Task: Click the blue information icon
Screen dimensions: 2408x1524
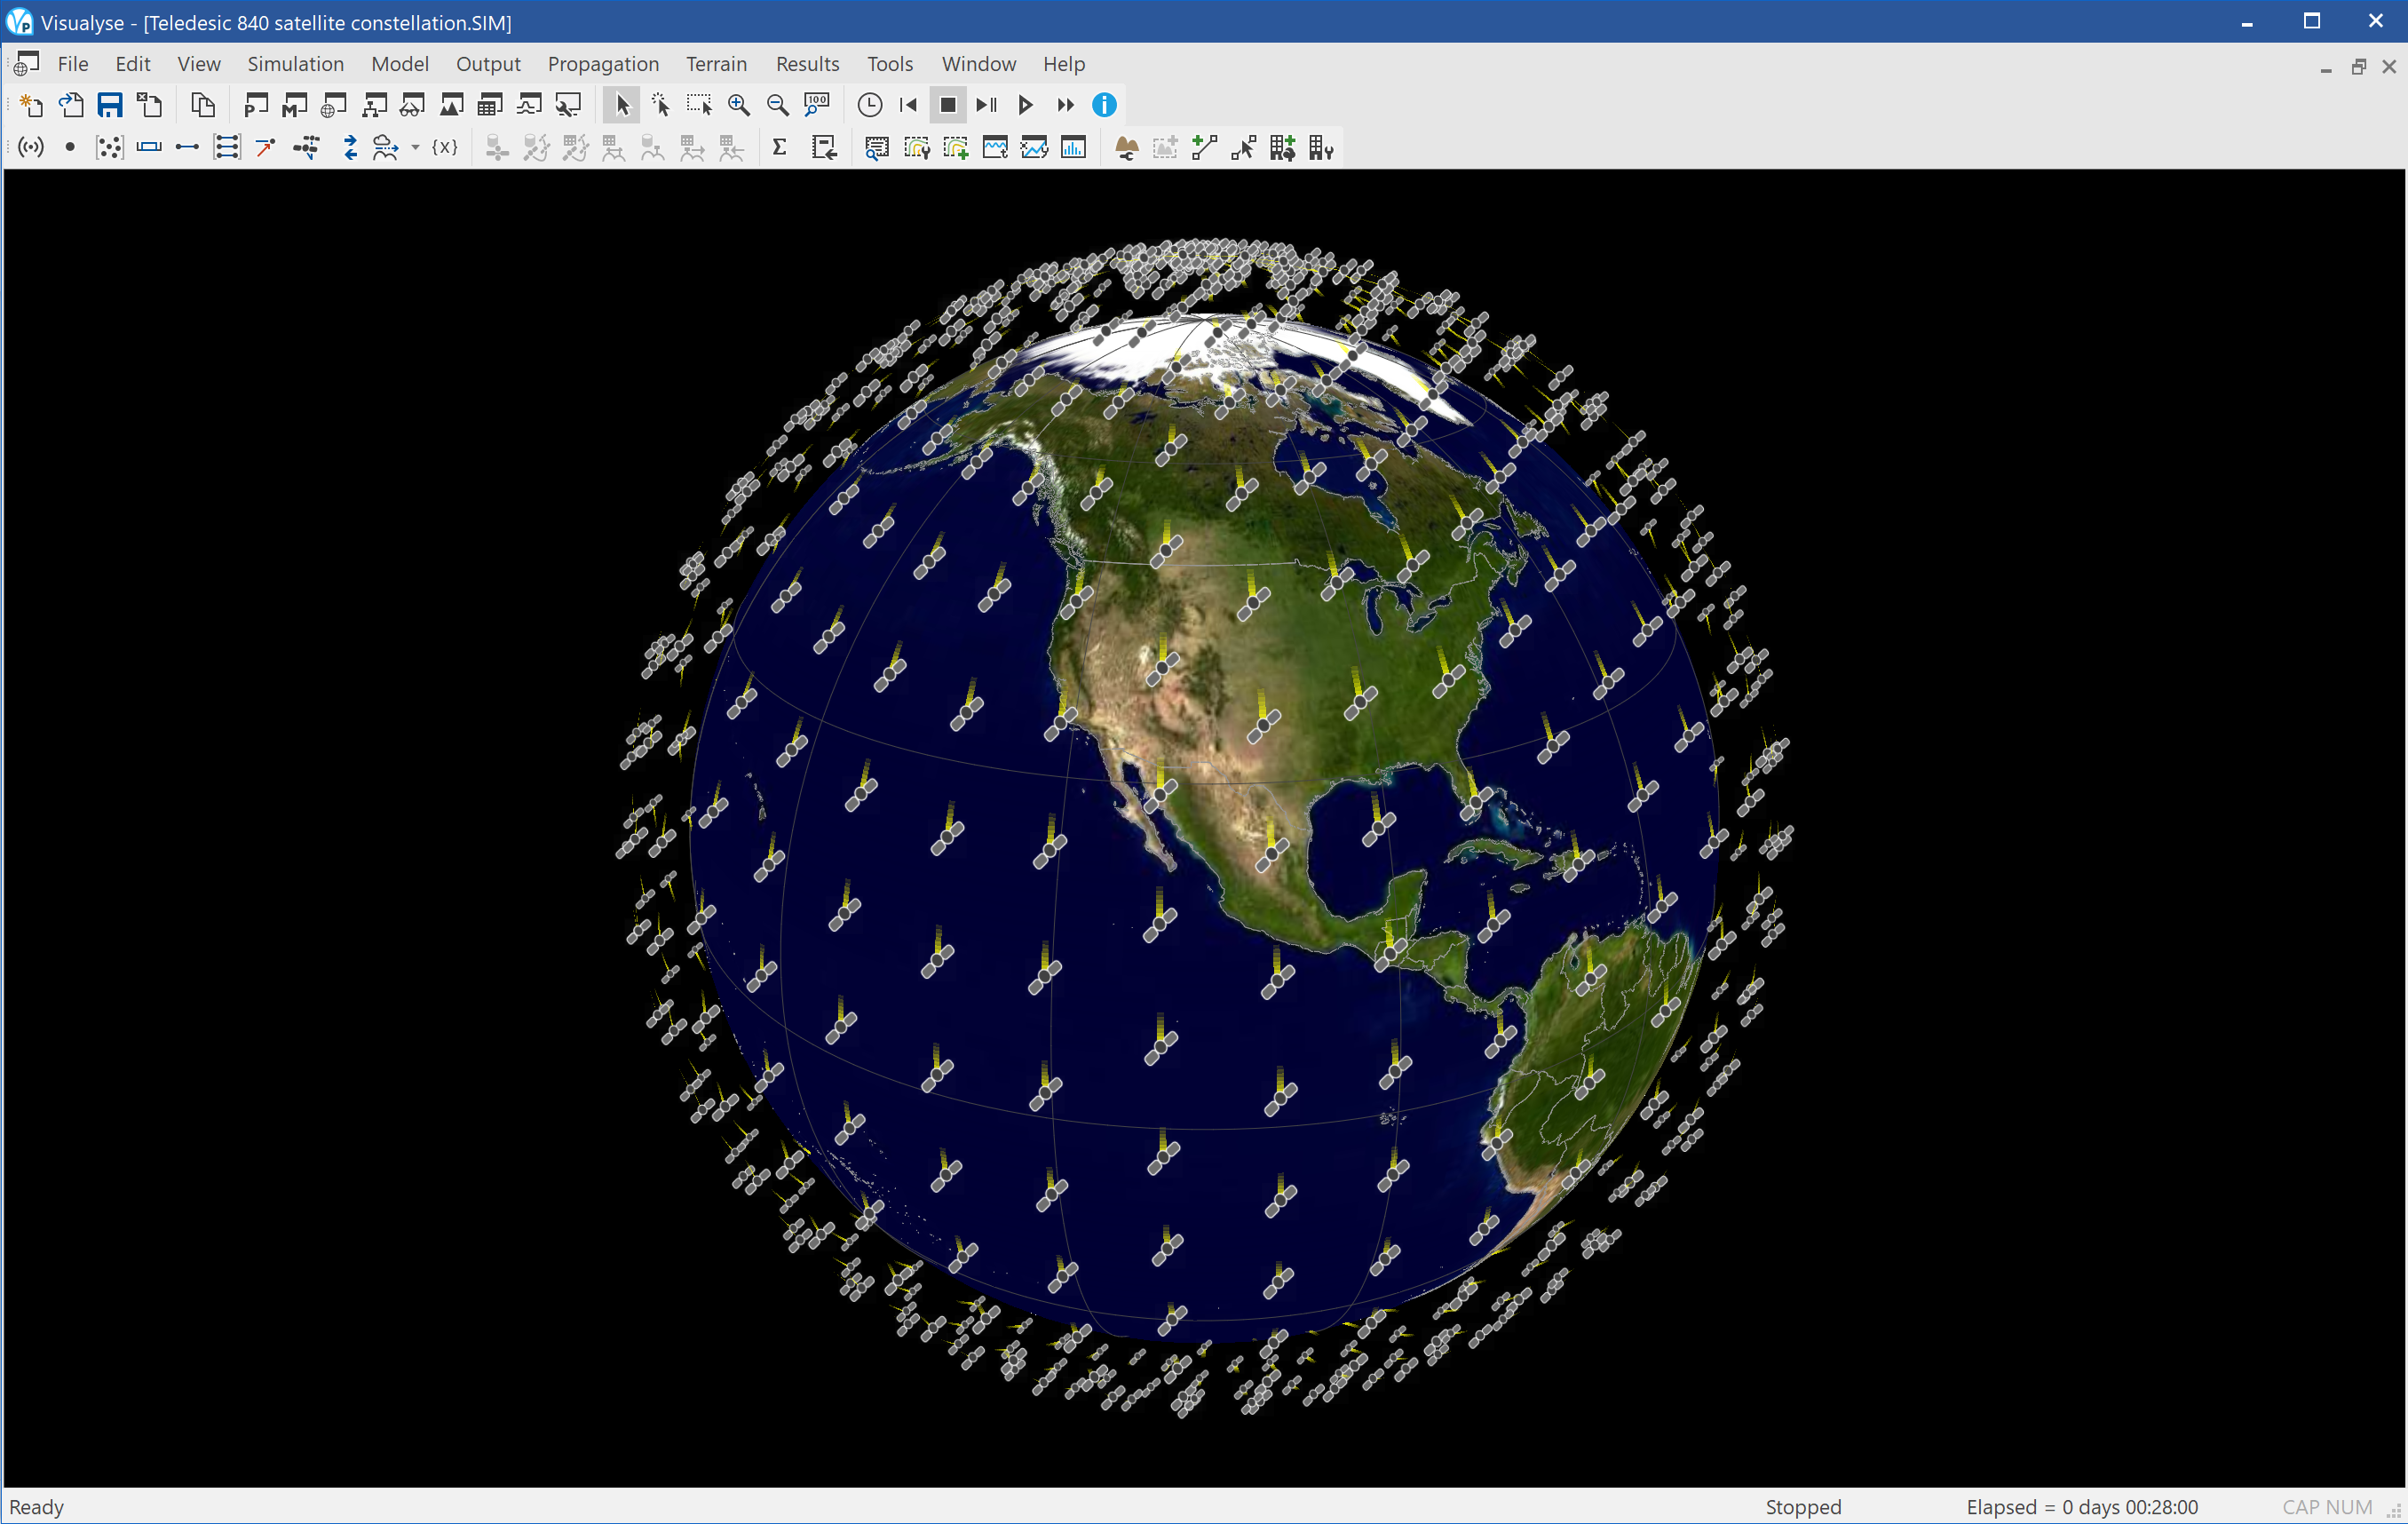Action: [x=1104, y=105]
